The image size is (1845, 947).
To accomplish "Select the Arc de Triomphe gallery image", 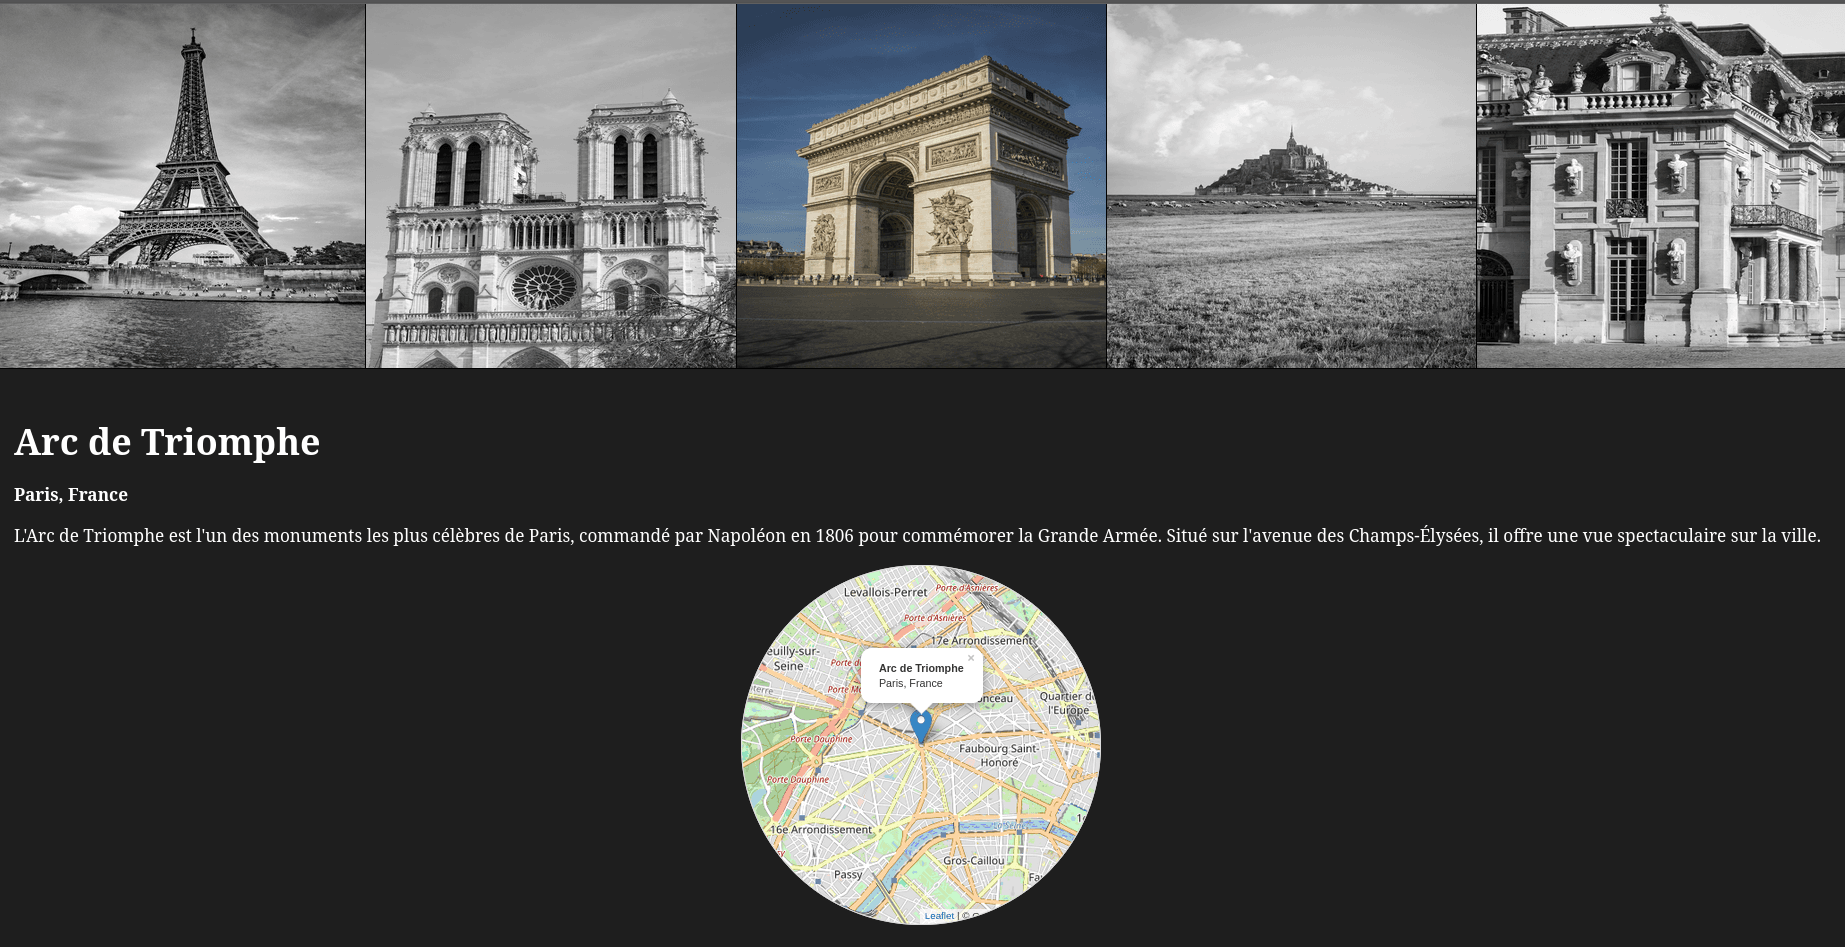I will (921, 185).
